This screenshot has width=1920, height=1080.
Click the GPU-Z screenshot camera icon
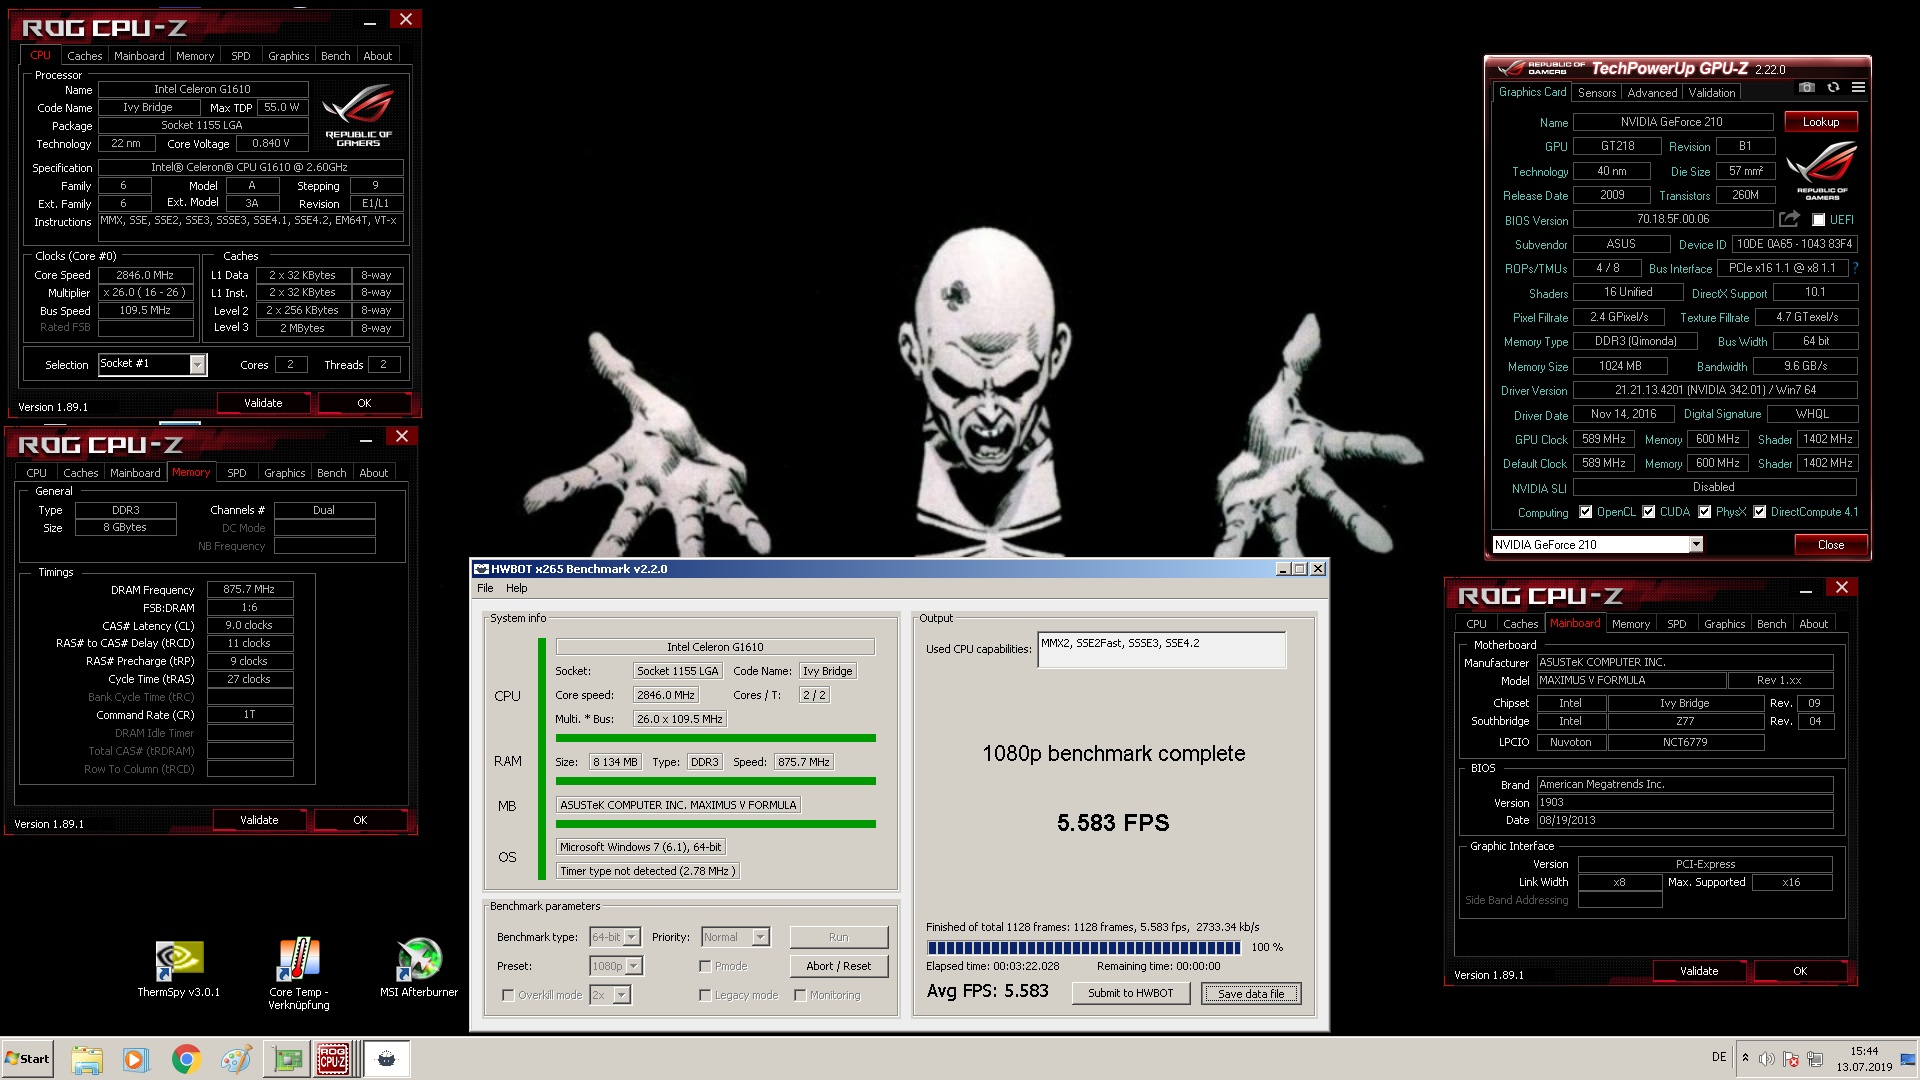tap(1806, 88)
